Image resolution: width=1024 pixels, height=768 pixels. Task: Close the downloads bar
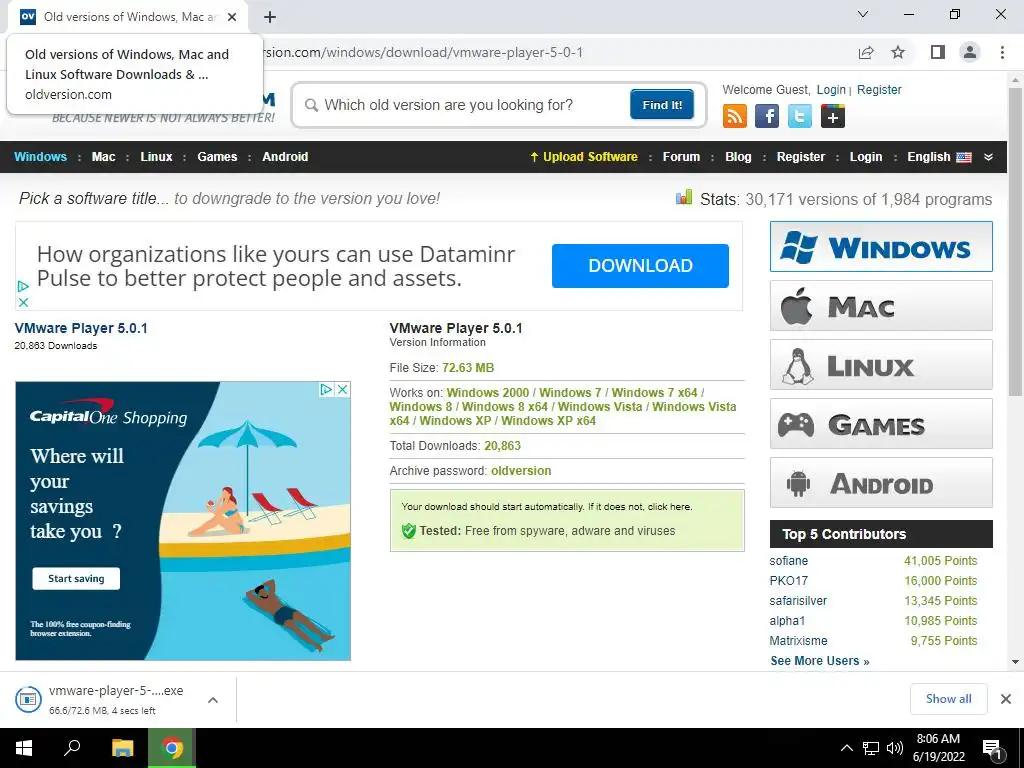1006,699
